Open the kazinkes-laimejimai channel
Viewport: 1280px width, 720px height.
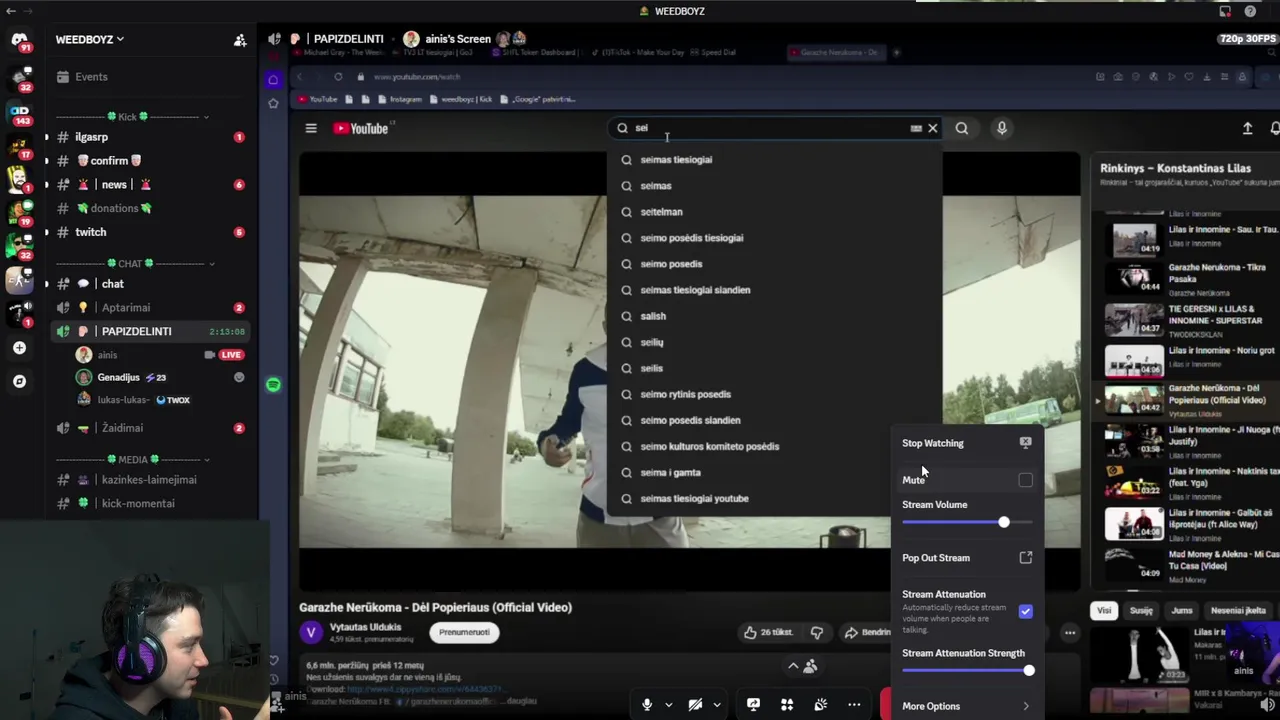(151, 480)
